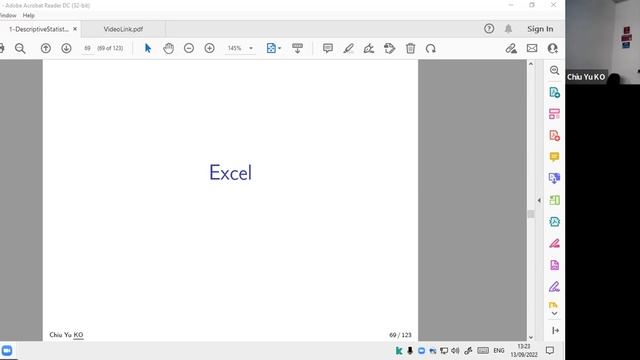The height and width of the screenshot is (360, 640).
Task: Open the Window menu
Action: [x=8, y=15]
